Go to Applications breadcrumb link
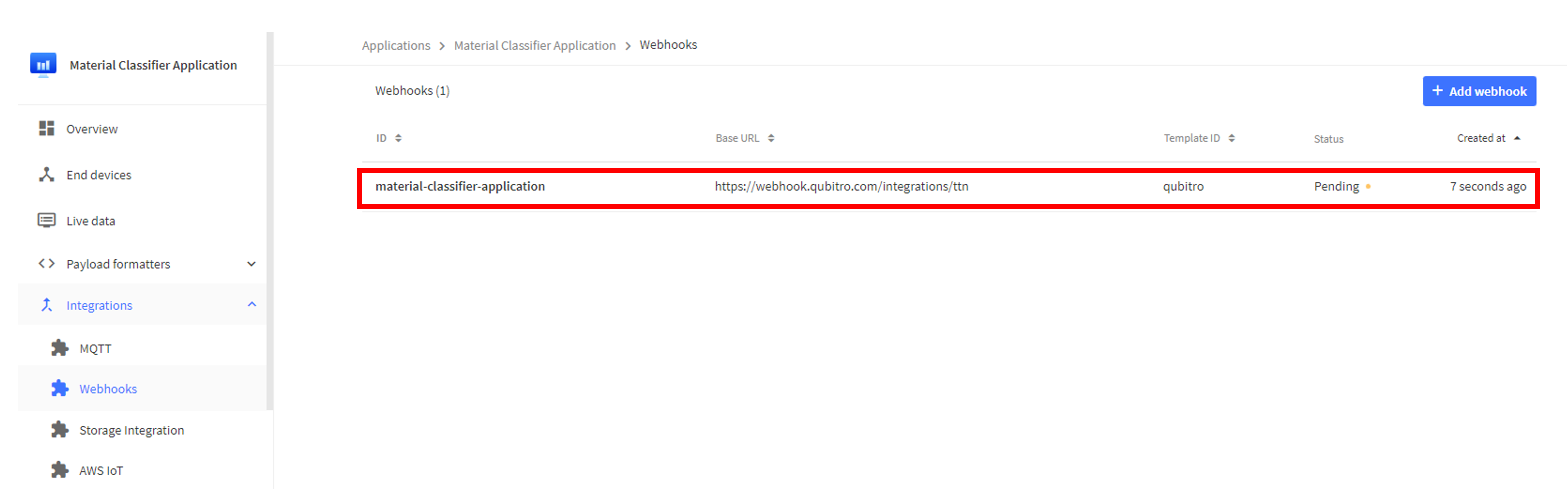 (x=396, y=46)
